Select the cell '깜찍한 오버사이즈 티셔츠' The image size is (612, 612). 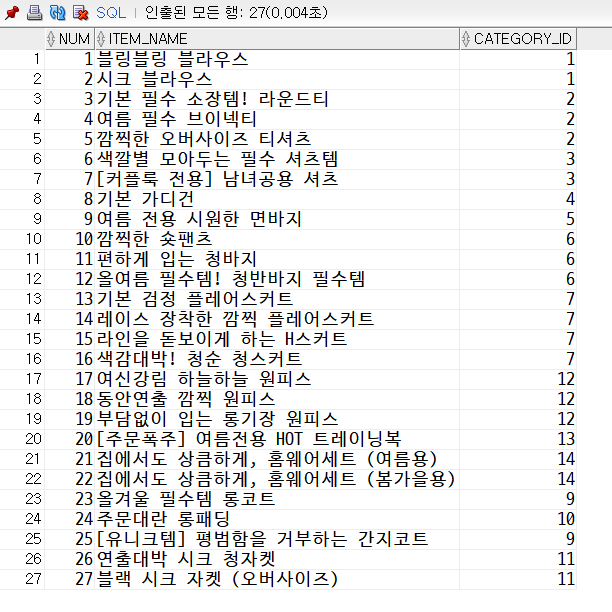tap(277, 139)
